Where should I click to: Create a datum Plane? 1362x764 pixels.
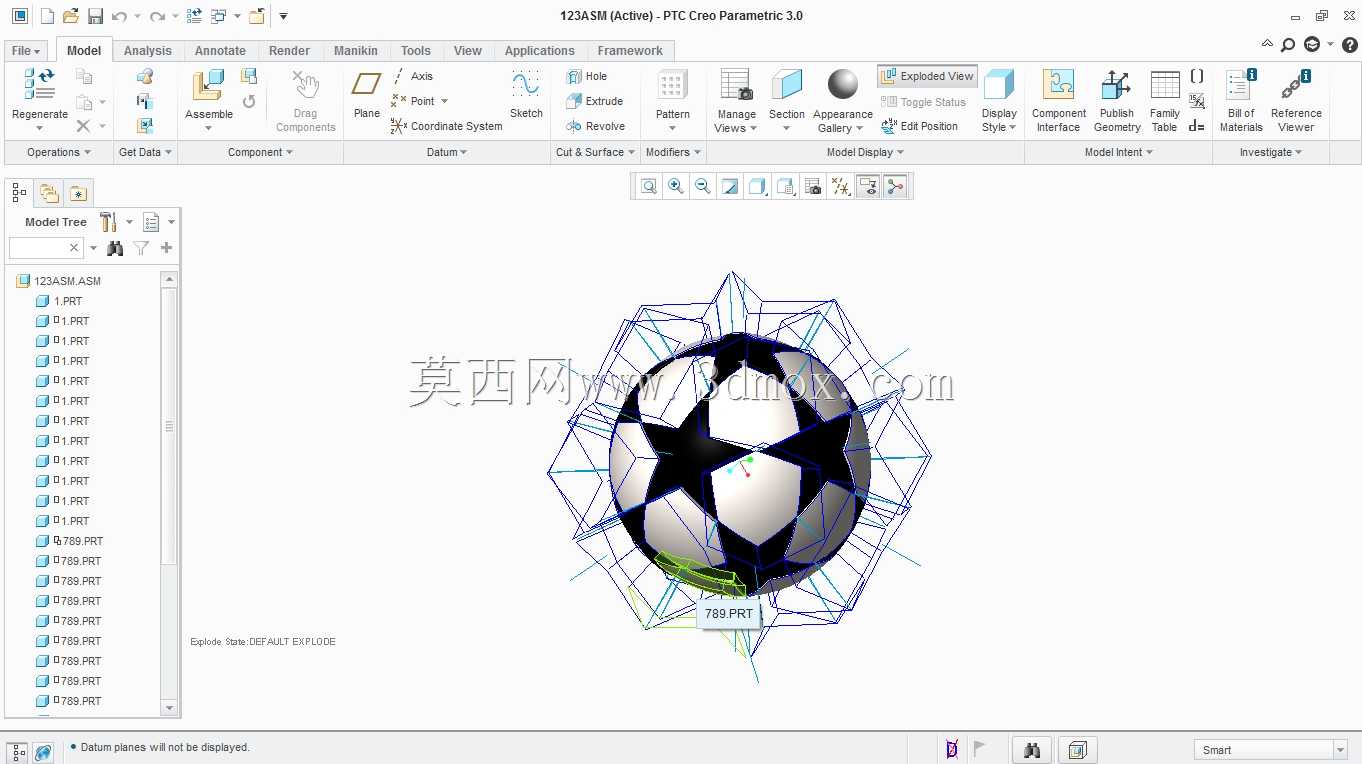[367, 94]
